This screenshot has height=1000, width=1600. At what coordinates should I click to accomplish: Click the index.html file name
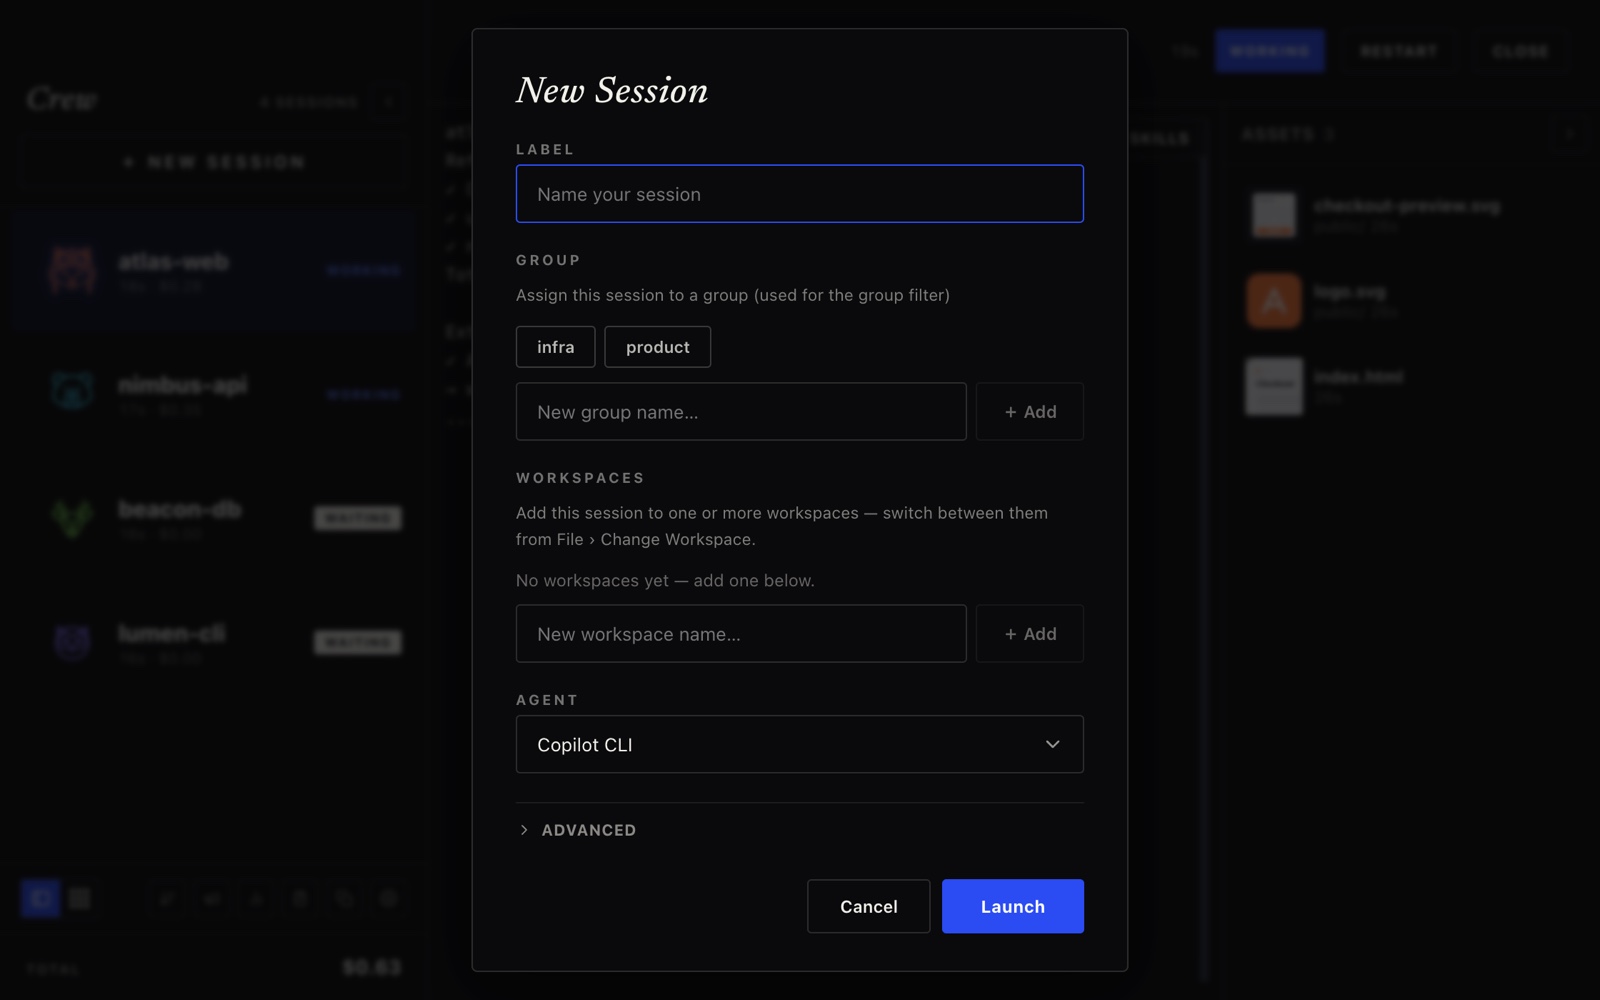pos(1358,377)
